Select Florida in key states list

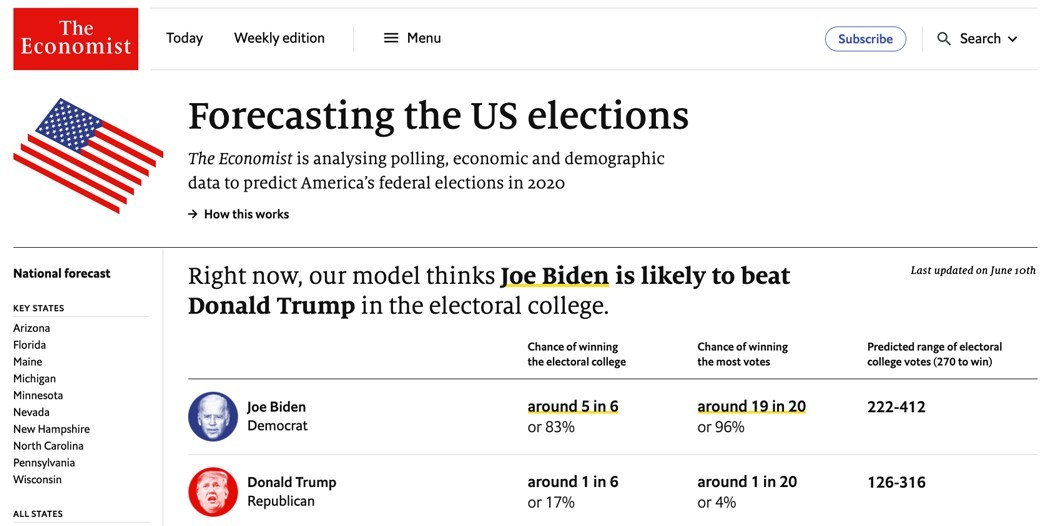point(29,345)
